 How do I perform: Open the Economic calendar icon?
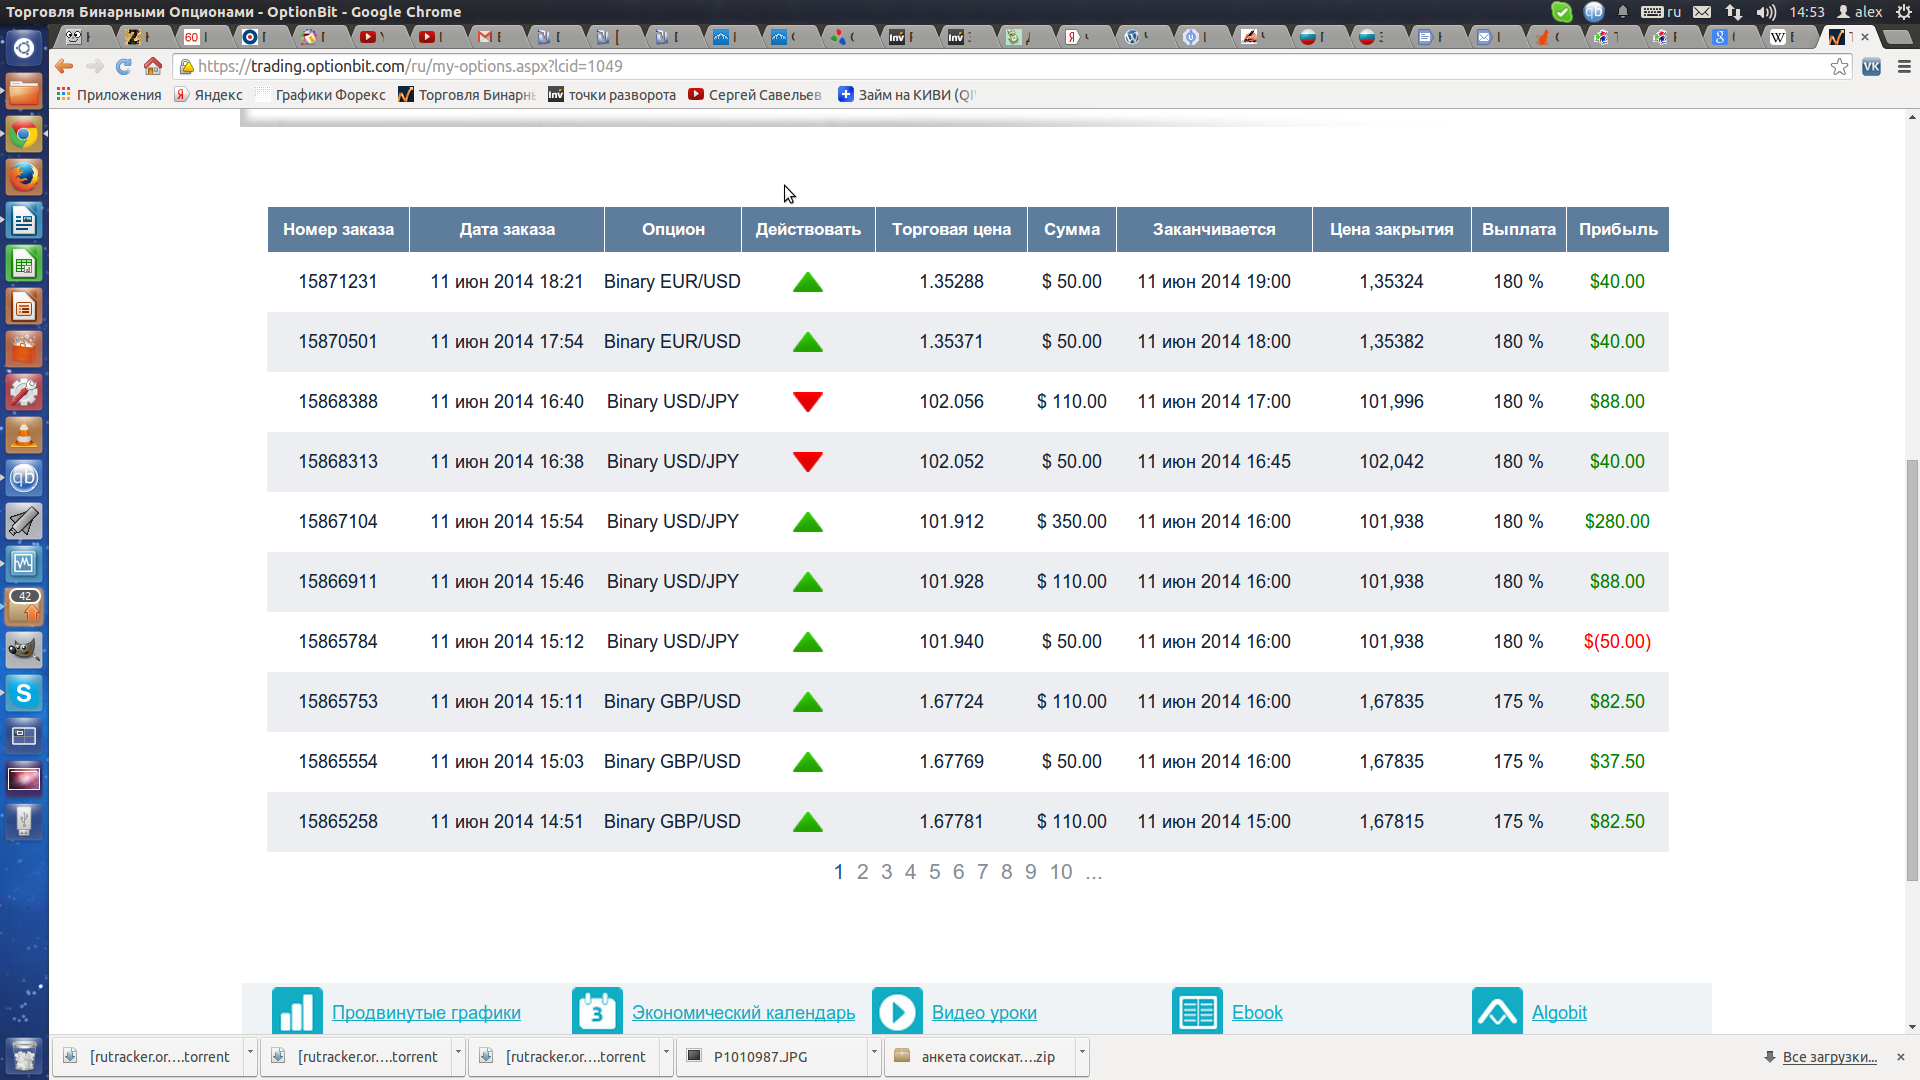[x=597, y=1011]
